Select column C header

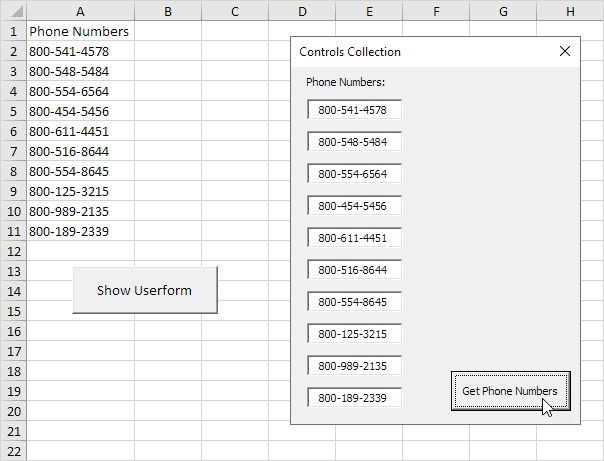coord(235,11)
